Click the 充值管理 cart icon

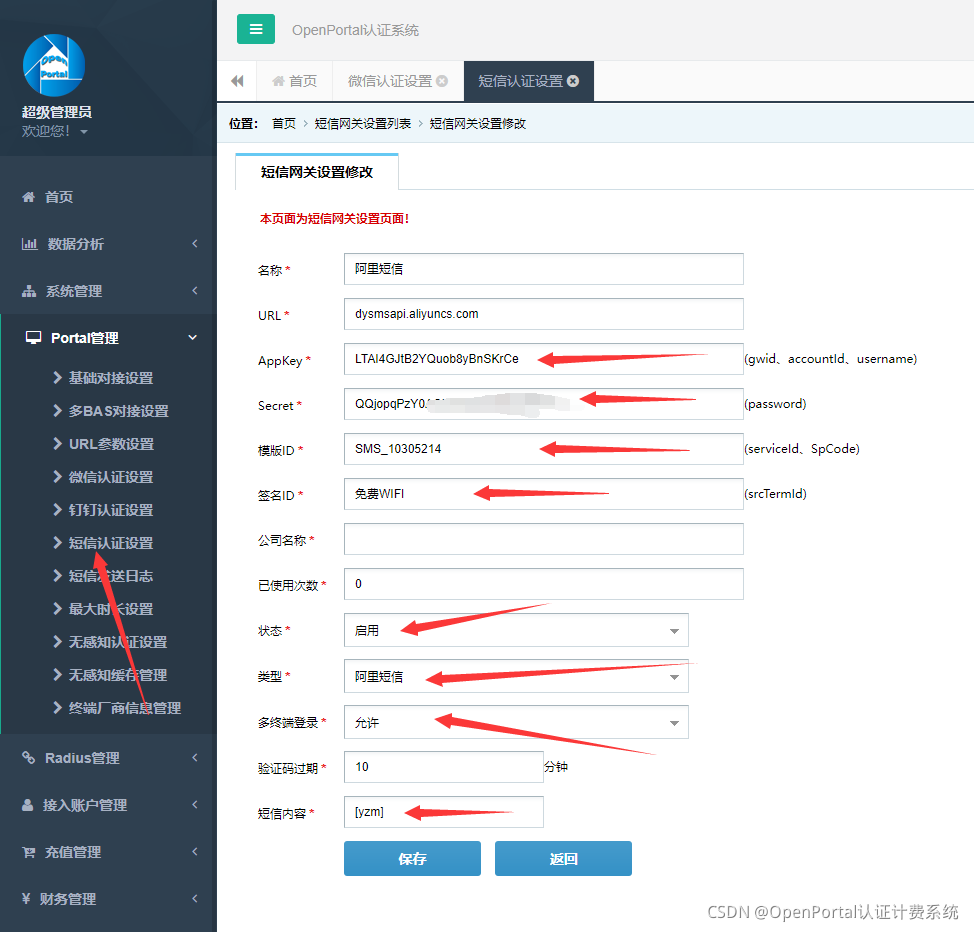point(29,852)
